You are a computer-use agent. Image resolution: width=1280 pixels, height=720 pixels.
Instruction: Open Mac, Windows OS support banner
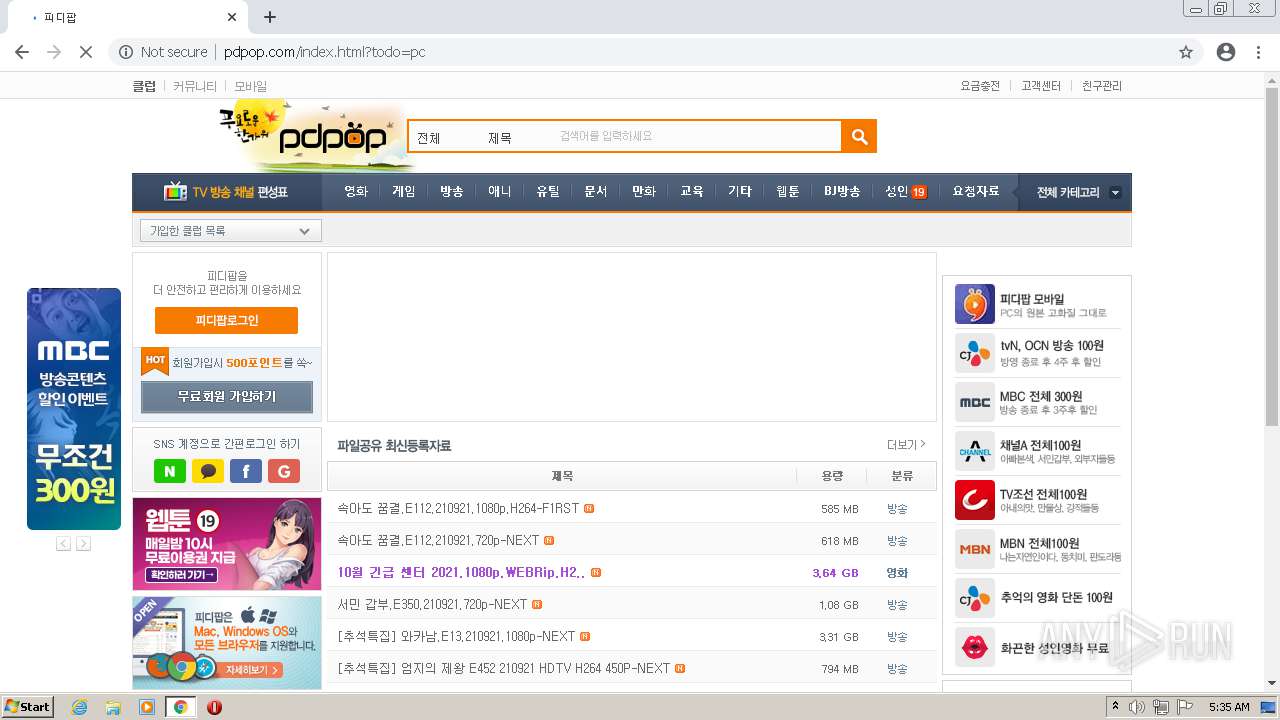point(227,642)
